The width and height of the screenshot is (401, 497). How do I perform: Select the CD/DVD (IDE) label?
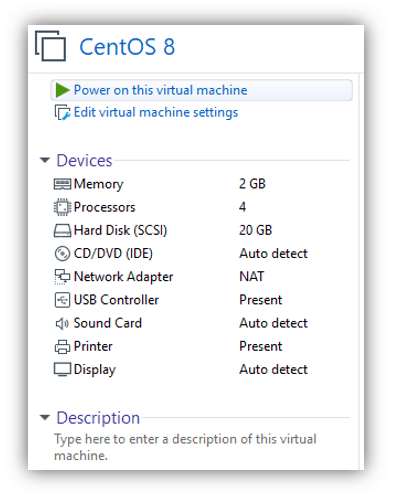tap(113, 254)
